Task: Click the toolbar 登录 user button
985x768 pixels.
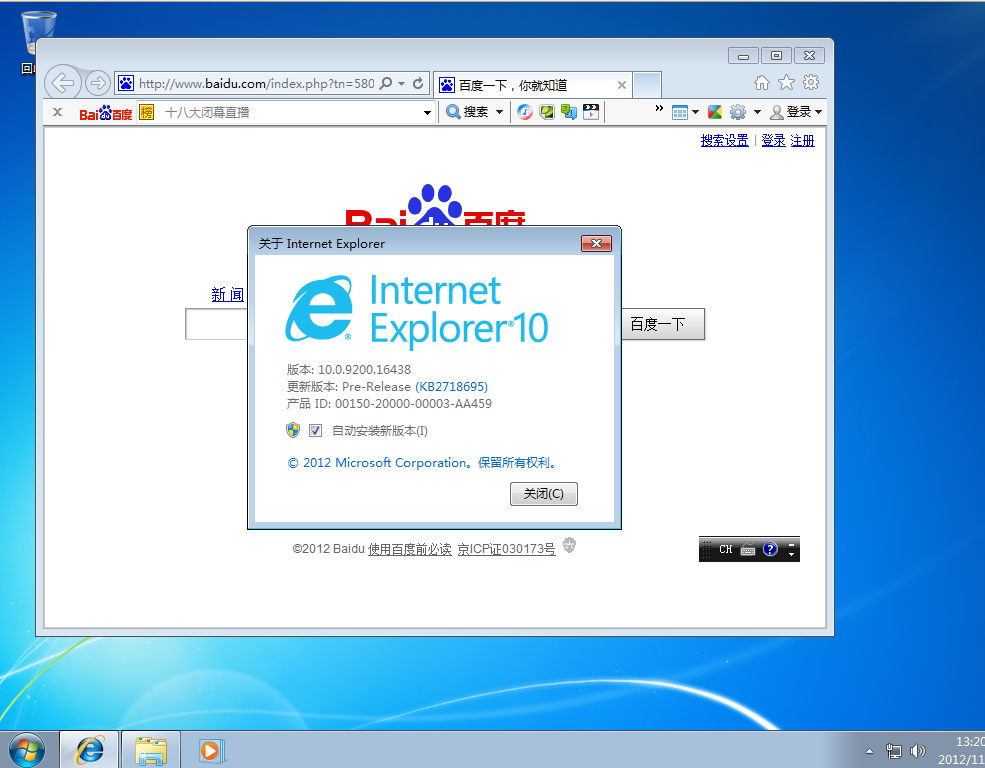Action: 791,112
